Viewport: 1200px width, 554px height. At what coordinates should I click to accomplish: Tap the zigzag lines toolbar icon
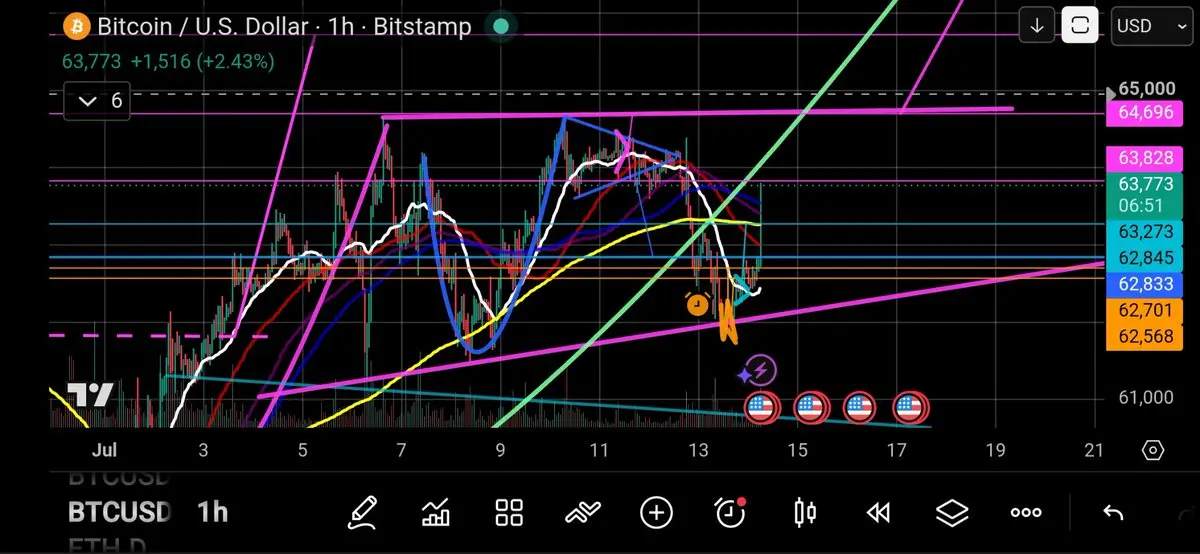tap(583, 513)
